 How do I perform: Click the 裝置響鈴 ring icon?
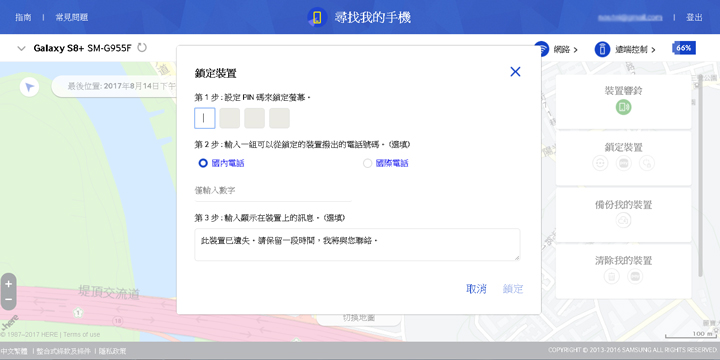pyautogui.click(x=624, y=107)
